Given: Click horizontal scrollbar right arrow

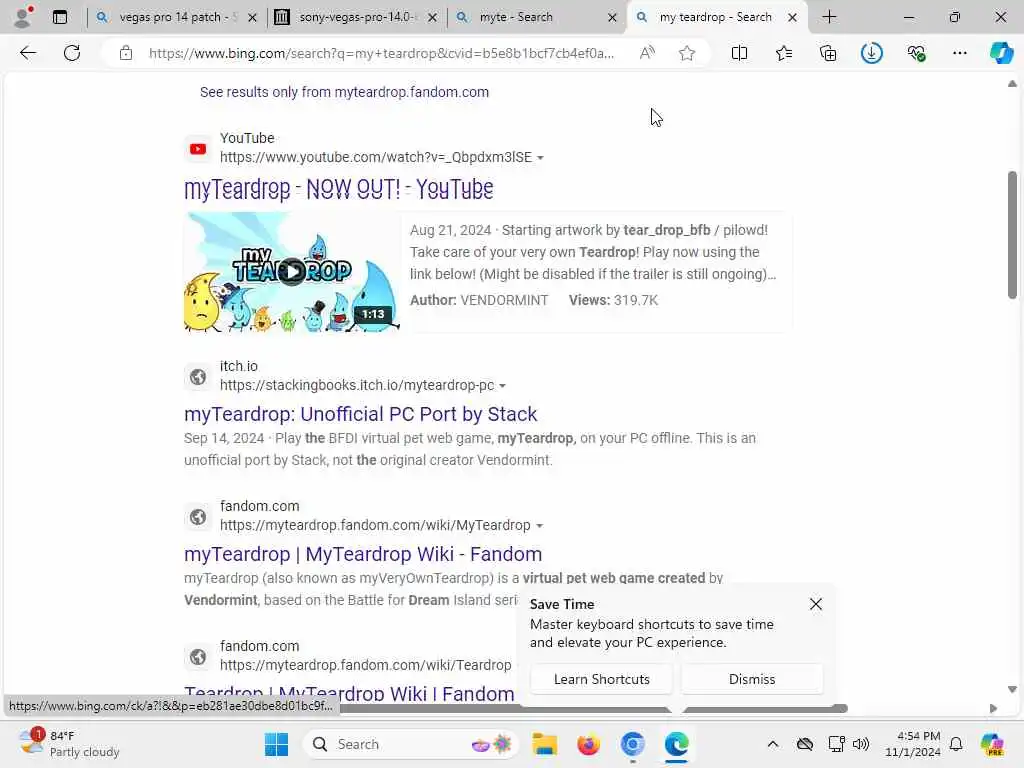Looking at the screenshot, I should [993, 709].
